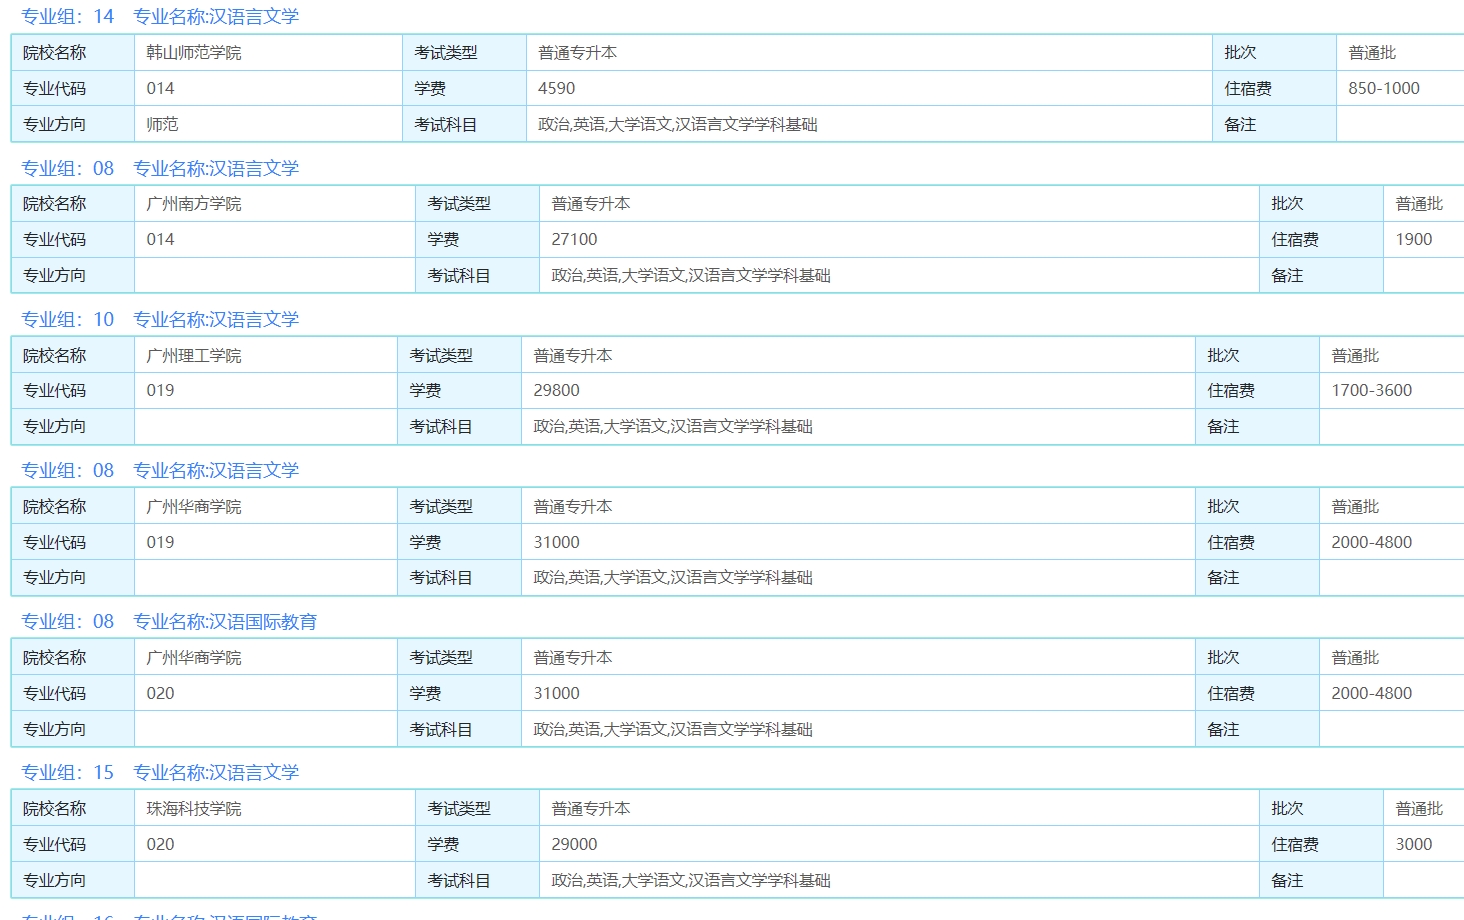Select exam subjects under tuition 29800
Viewport: 1464px width, 920px height.
[x=673, y=426]
